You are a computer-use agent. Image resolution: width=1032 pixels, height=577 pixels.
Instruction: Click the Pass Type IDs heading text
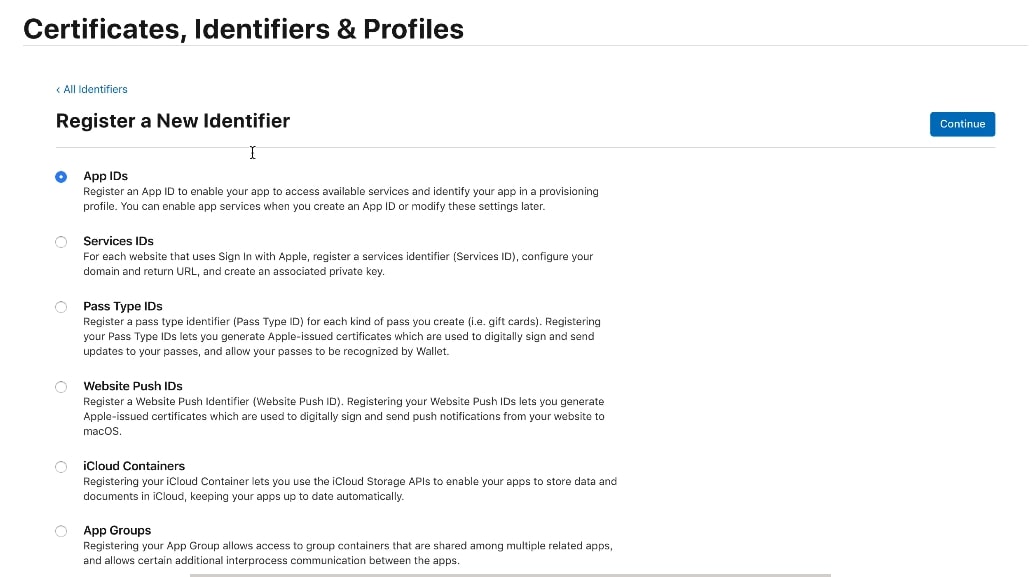pyautogui.click(x=122, y=307)
